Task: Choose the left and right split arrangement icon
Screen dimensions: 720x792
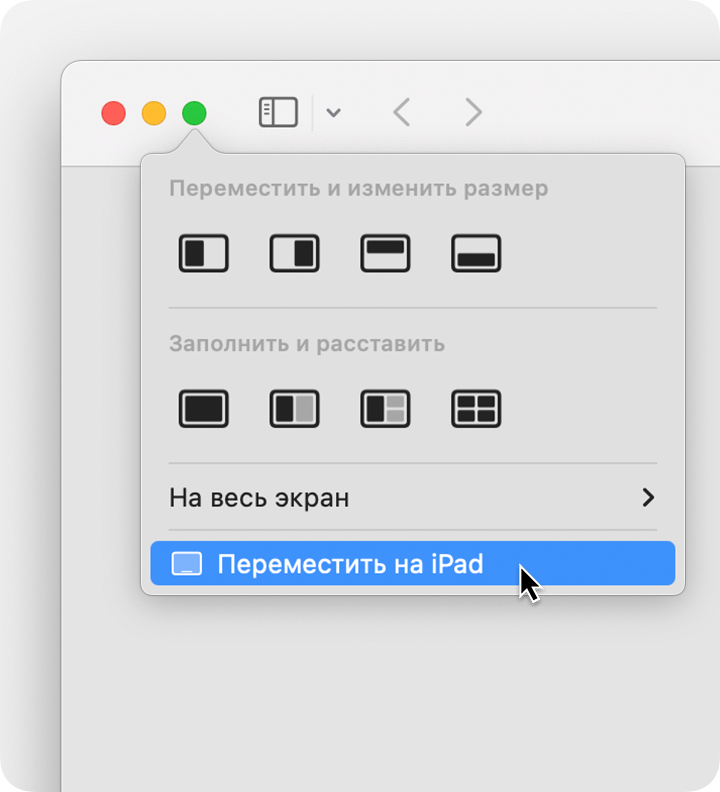Action: pos(295,409)
